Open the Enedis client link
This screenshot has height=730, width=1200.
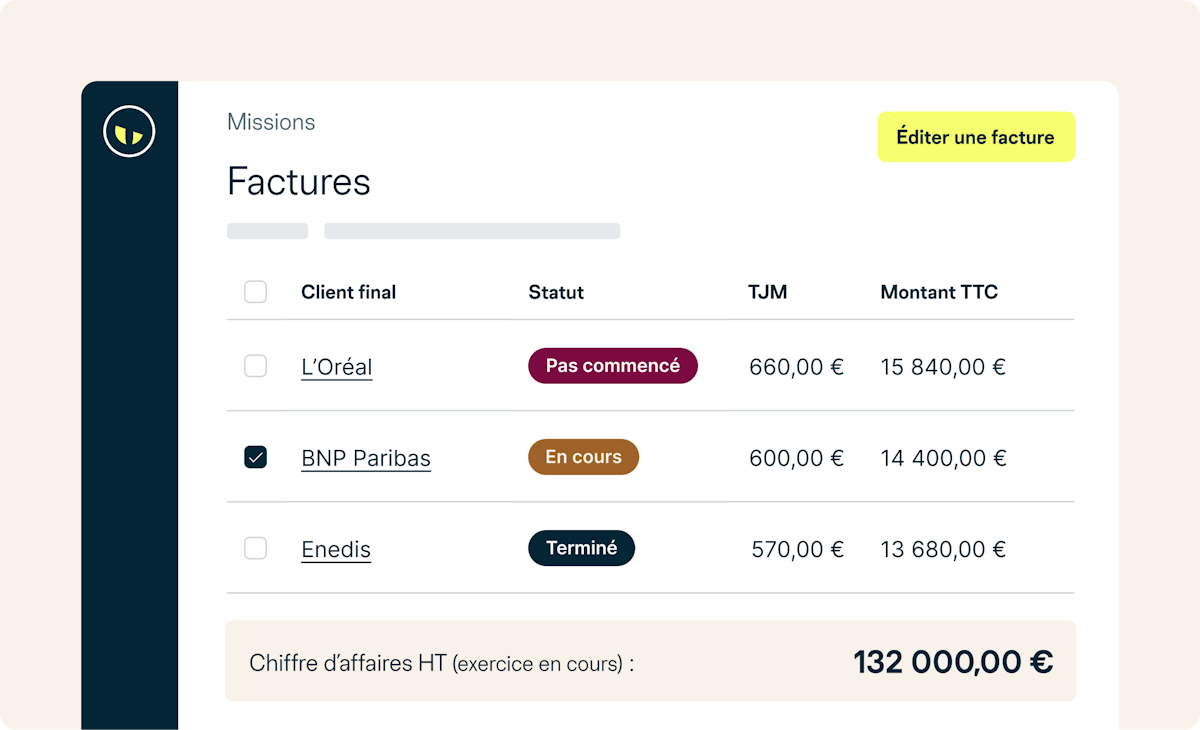coord(336,550)
